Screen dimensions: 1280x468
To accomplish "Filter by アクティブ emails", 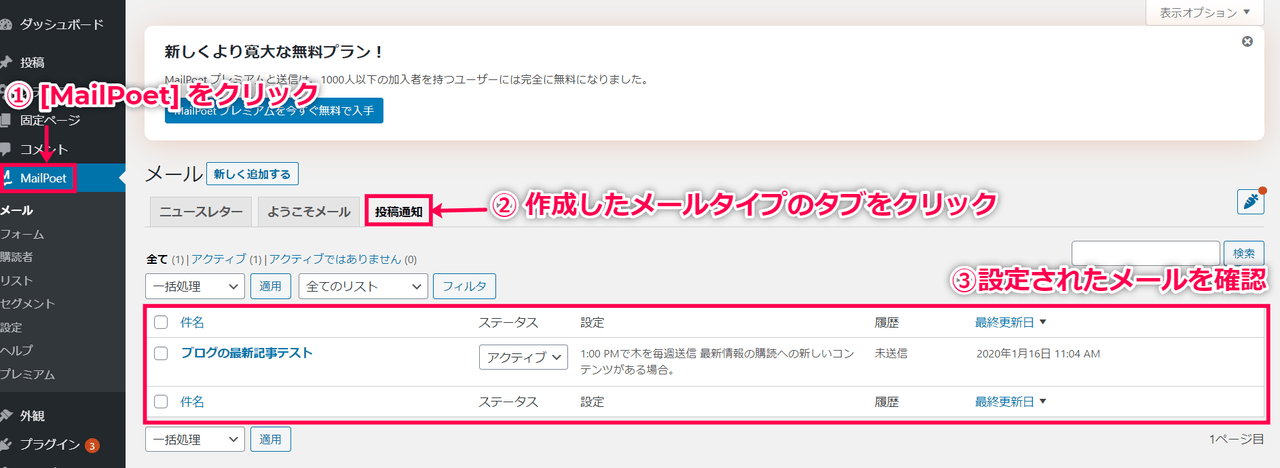I will pyautogui.click(x=218, y=259).
